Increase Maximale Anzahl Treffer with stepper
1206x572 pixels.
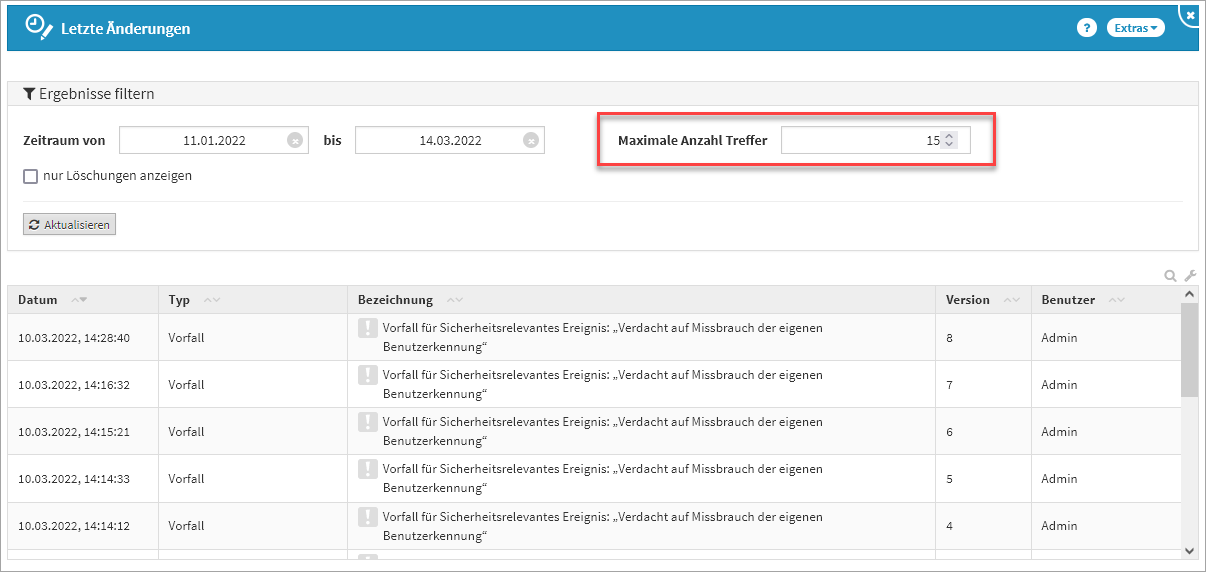point(949,137)
